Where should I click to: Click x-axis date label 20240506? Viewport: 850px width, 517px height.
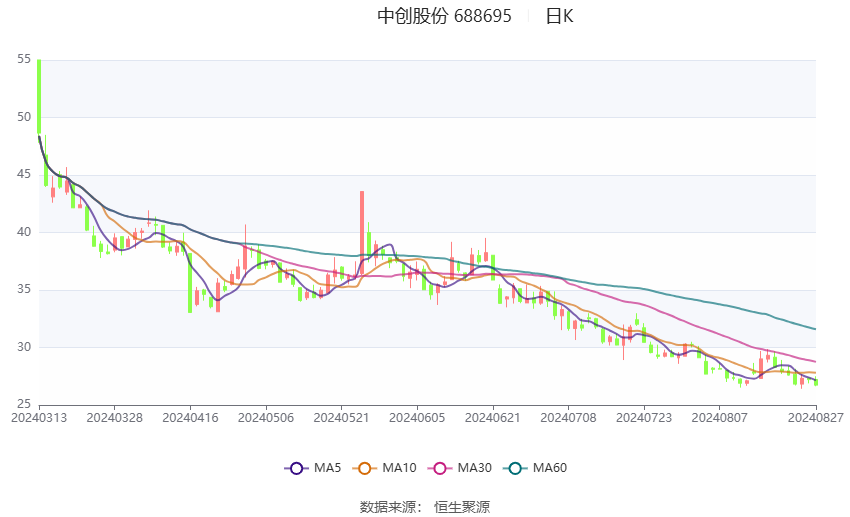tap(266, 418)
